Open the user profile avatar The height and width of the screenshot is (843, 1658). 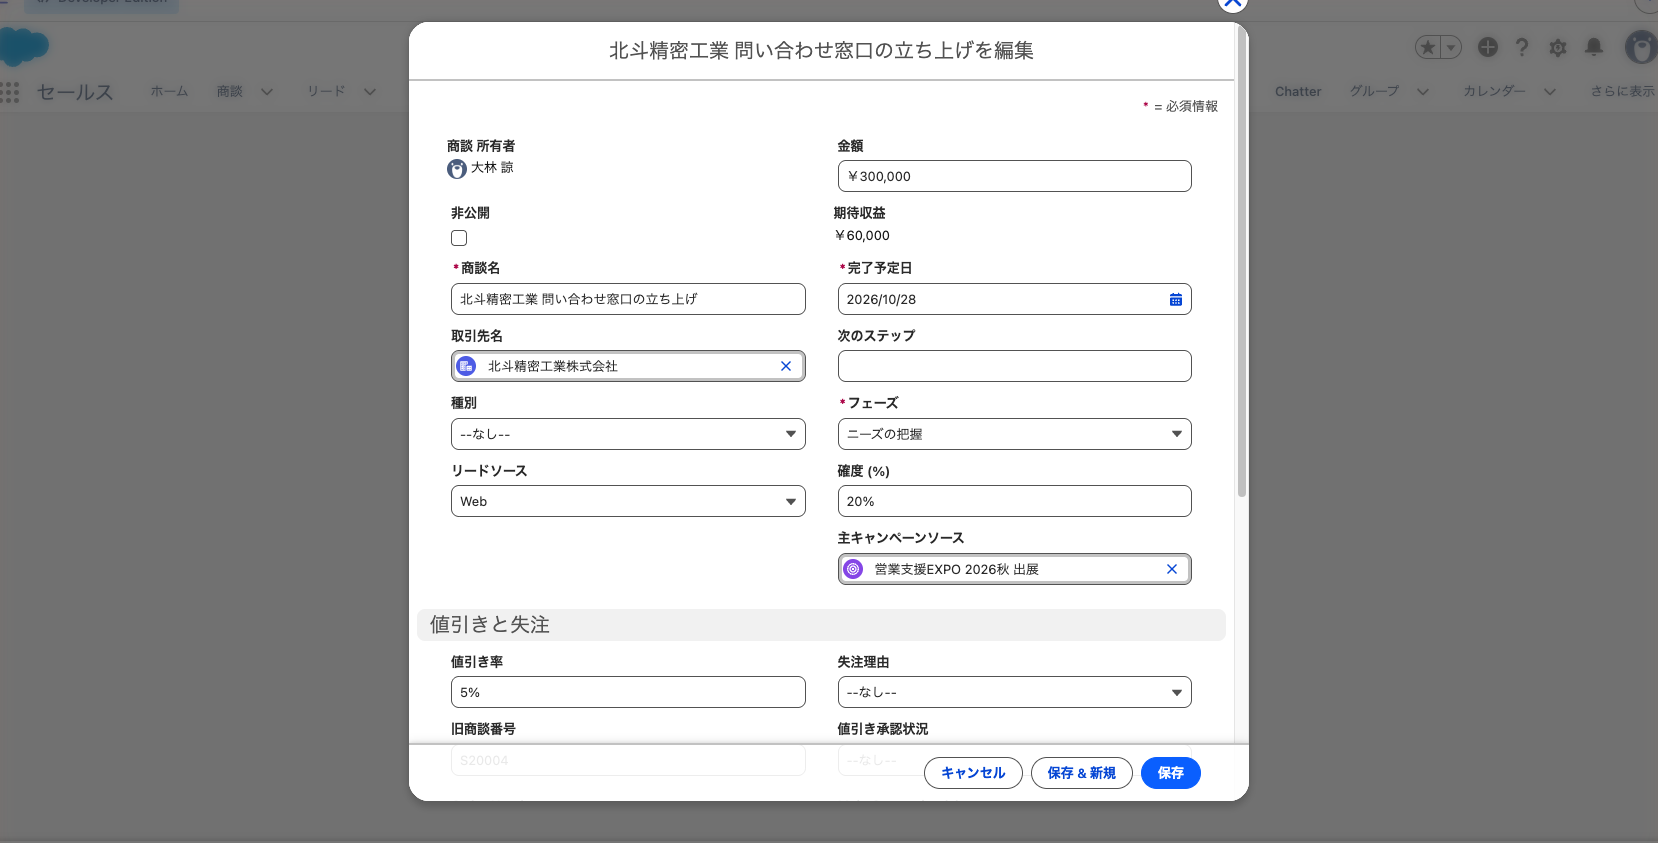pos(1640,47)
